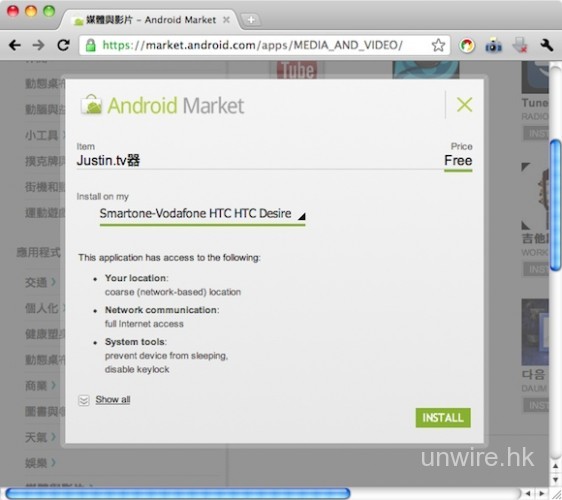Click the Justin.tv item name

click(x=108, y=161)
